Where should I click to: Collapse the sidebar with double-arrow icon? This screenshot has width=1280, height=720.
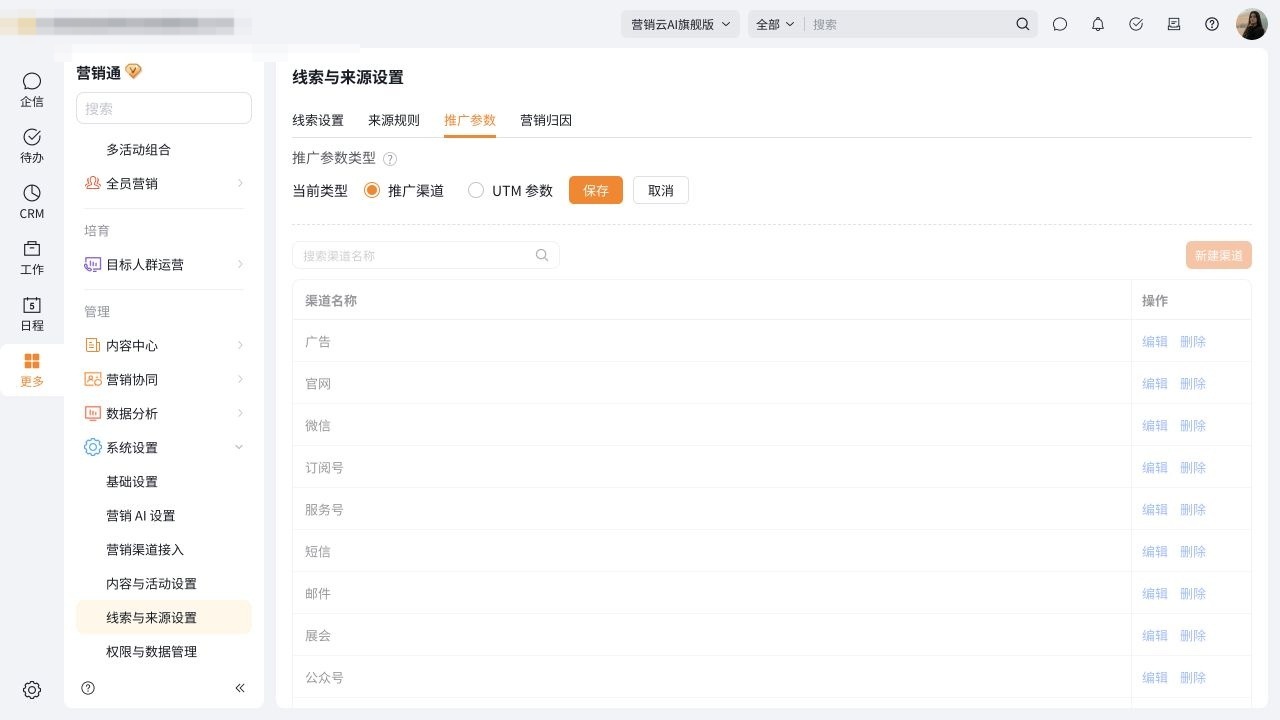(240, 688)
